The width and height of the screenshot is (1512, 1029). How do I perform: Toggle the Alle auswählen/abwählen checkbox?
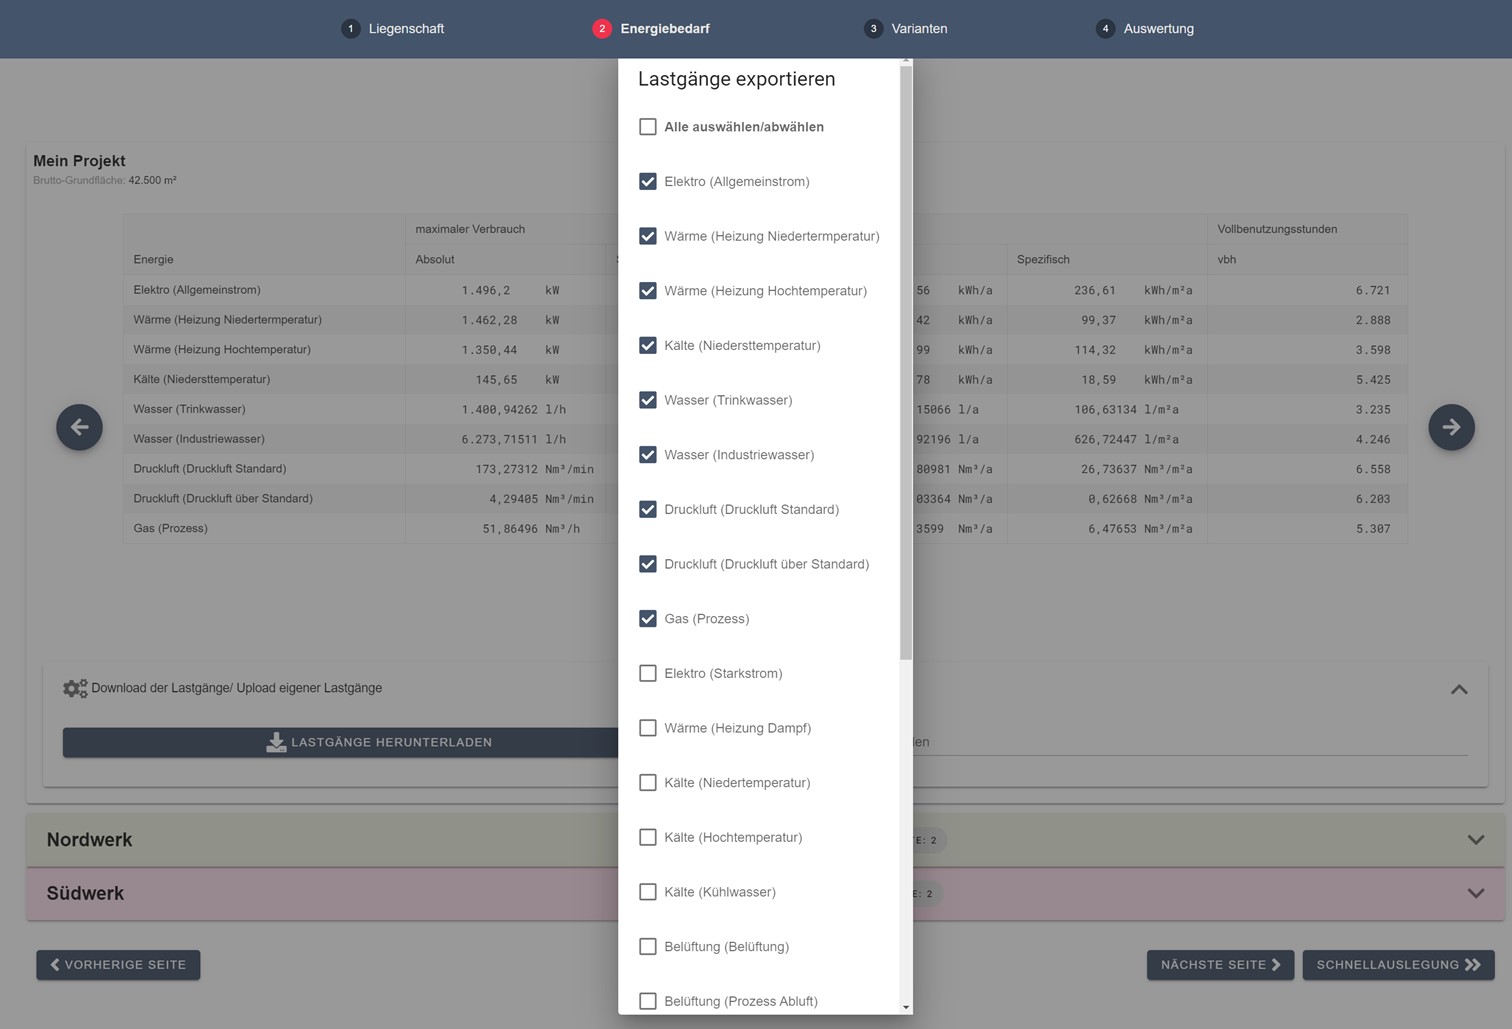[x=648, y=127]
